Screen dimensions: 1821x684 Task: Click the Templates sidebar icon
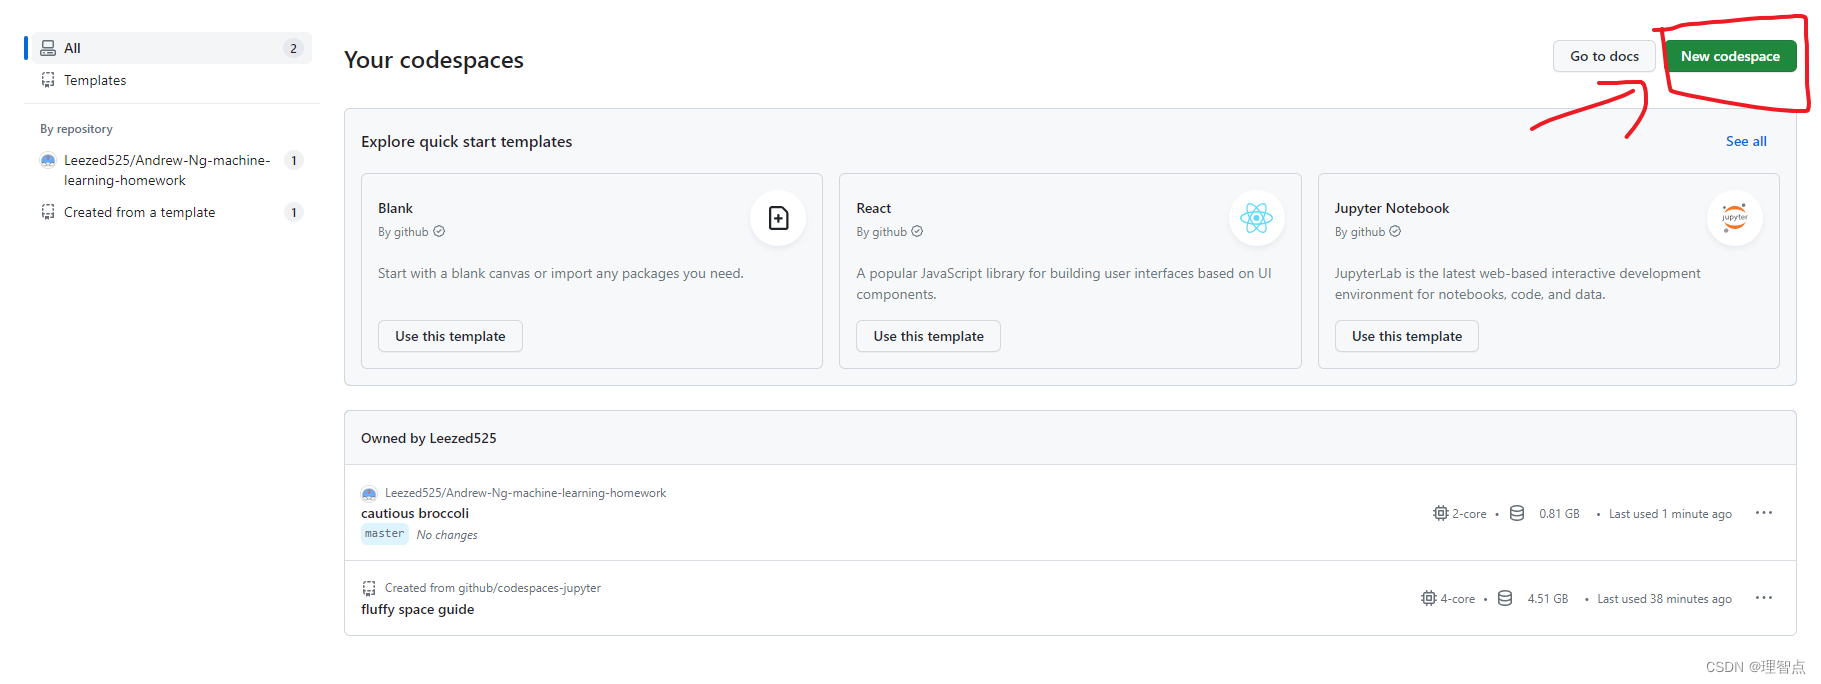click(48, 80)
